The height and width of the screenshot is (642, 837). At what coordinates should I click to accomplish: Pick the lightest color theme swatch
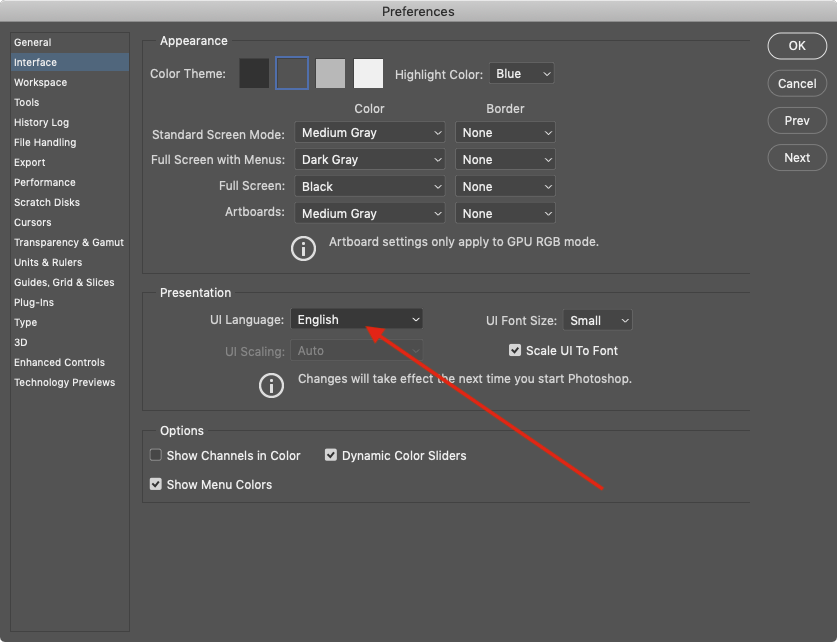(368, 74)
